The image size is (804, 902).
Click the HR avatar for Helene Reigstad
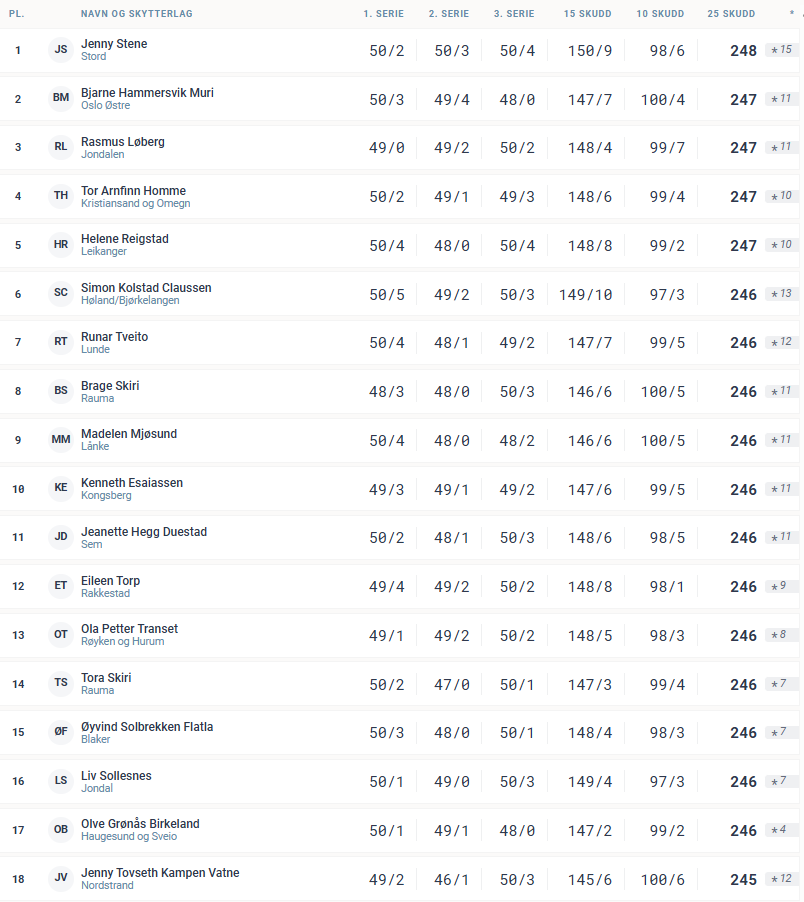[61, 245]
